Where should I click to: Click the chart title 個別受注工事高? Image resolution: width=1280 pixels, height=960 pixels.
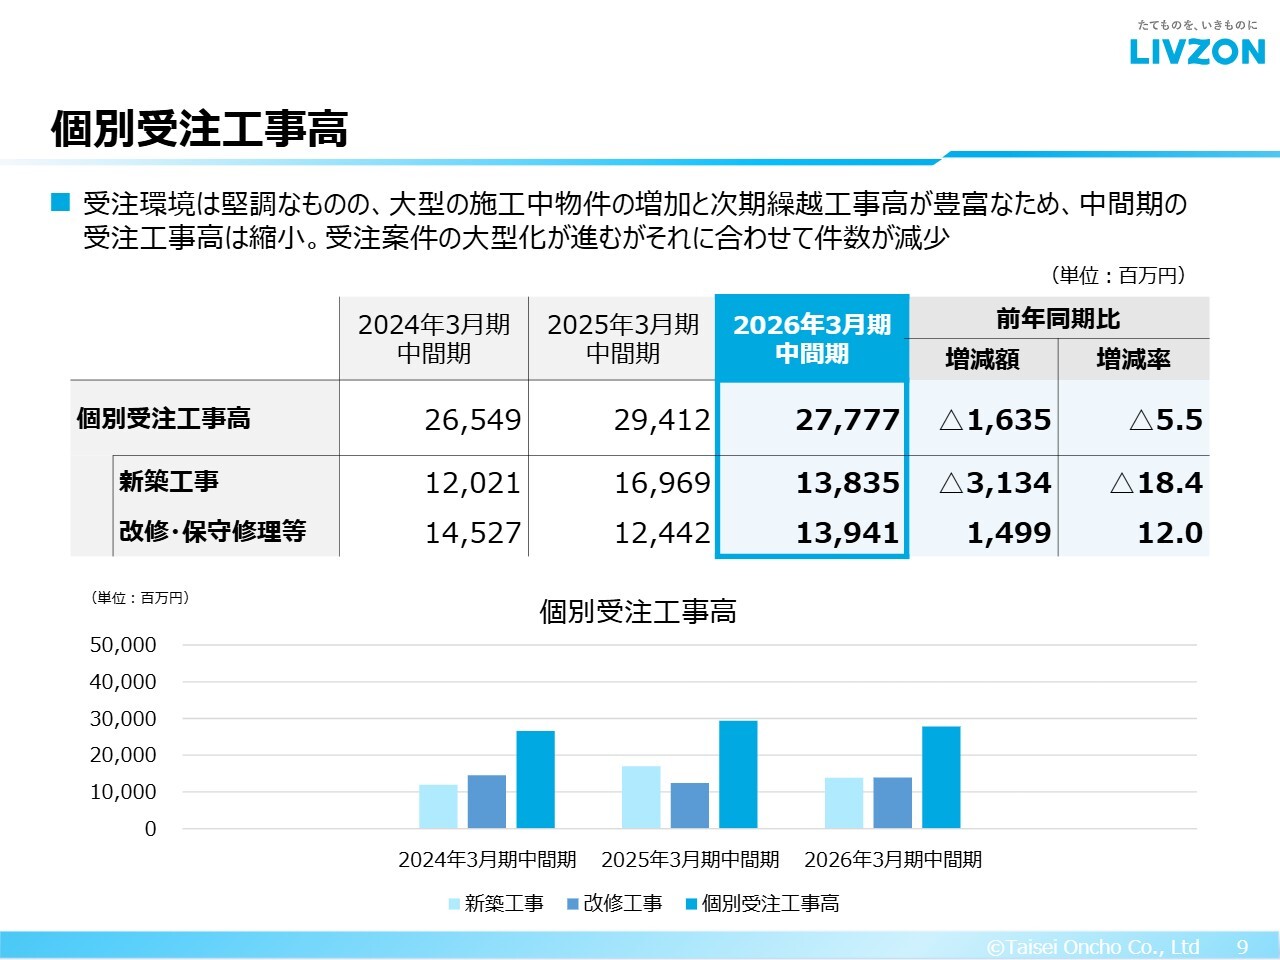coord(638,612)
